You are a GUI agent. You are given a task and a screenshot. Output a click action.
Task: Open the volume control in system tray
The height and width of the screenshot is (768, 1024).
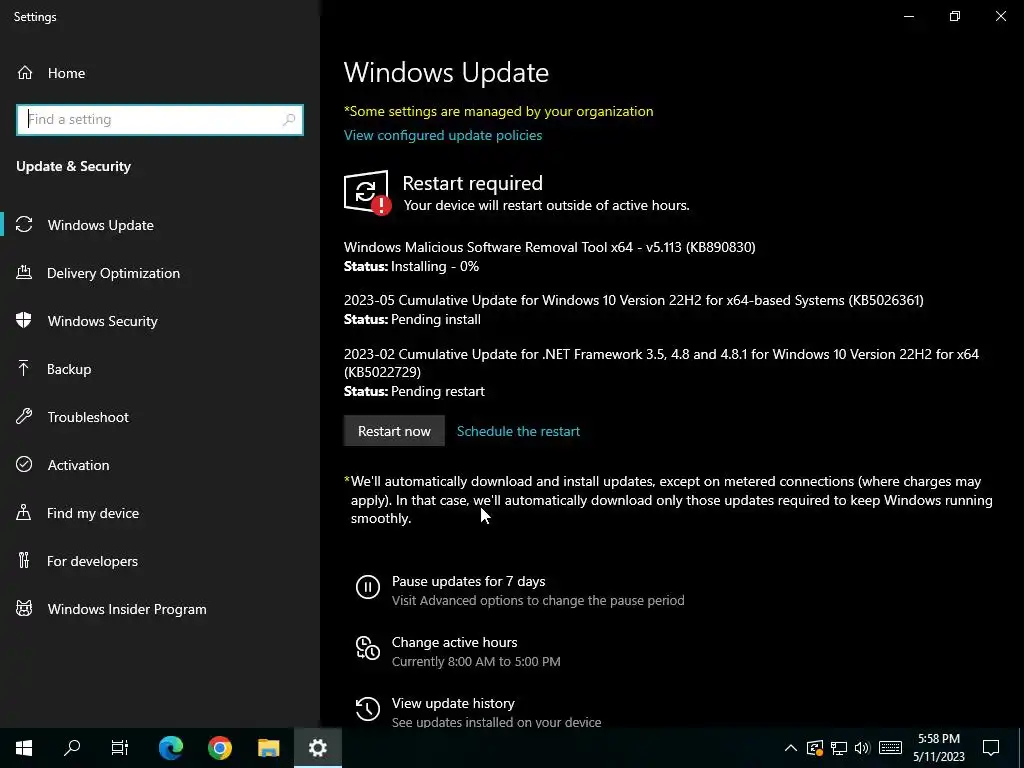coord(862,748)
